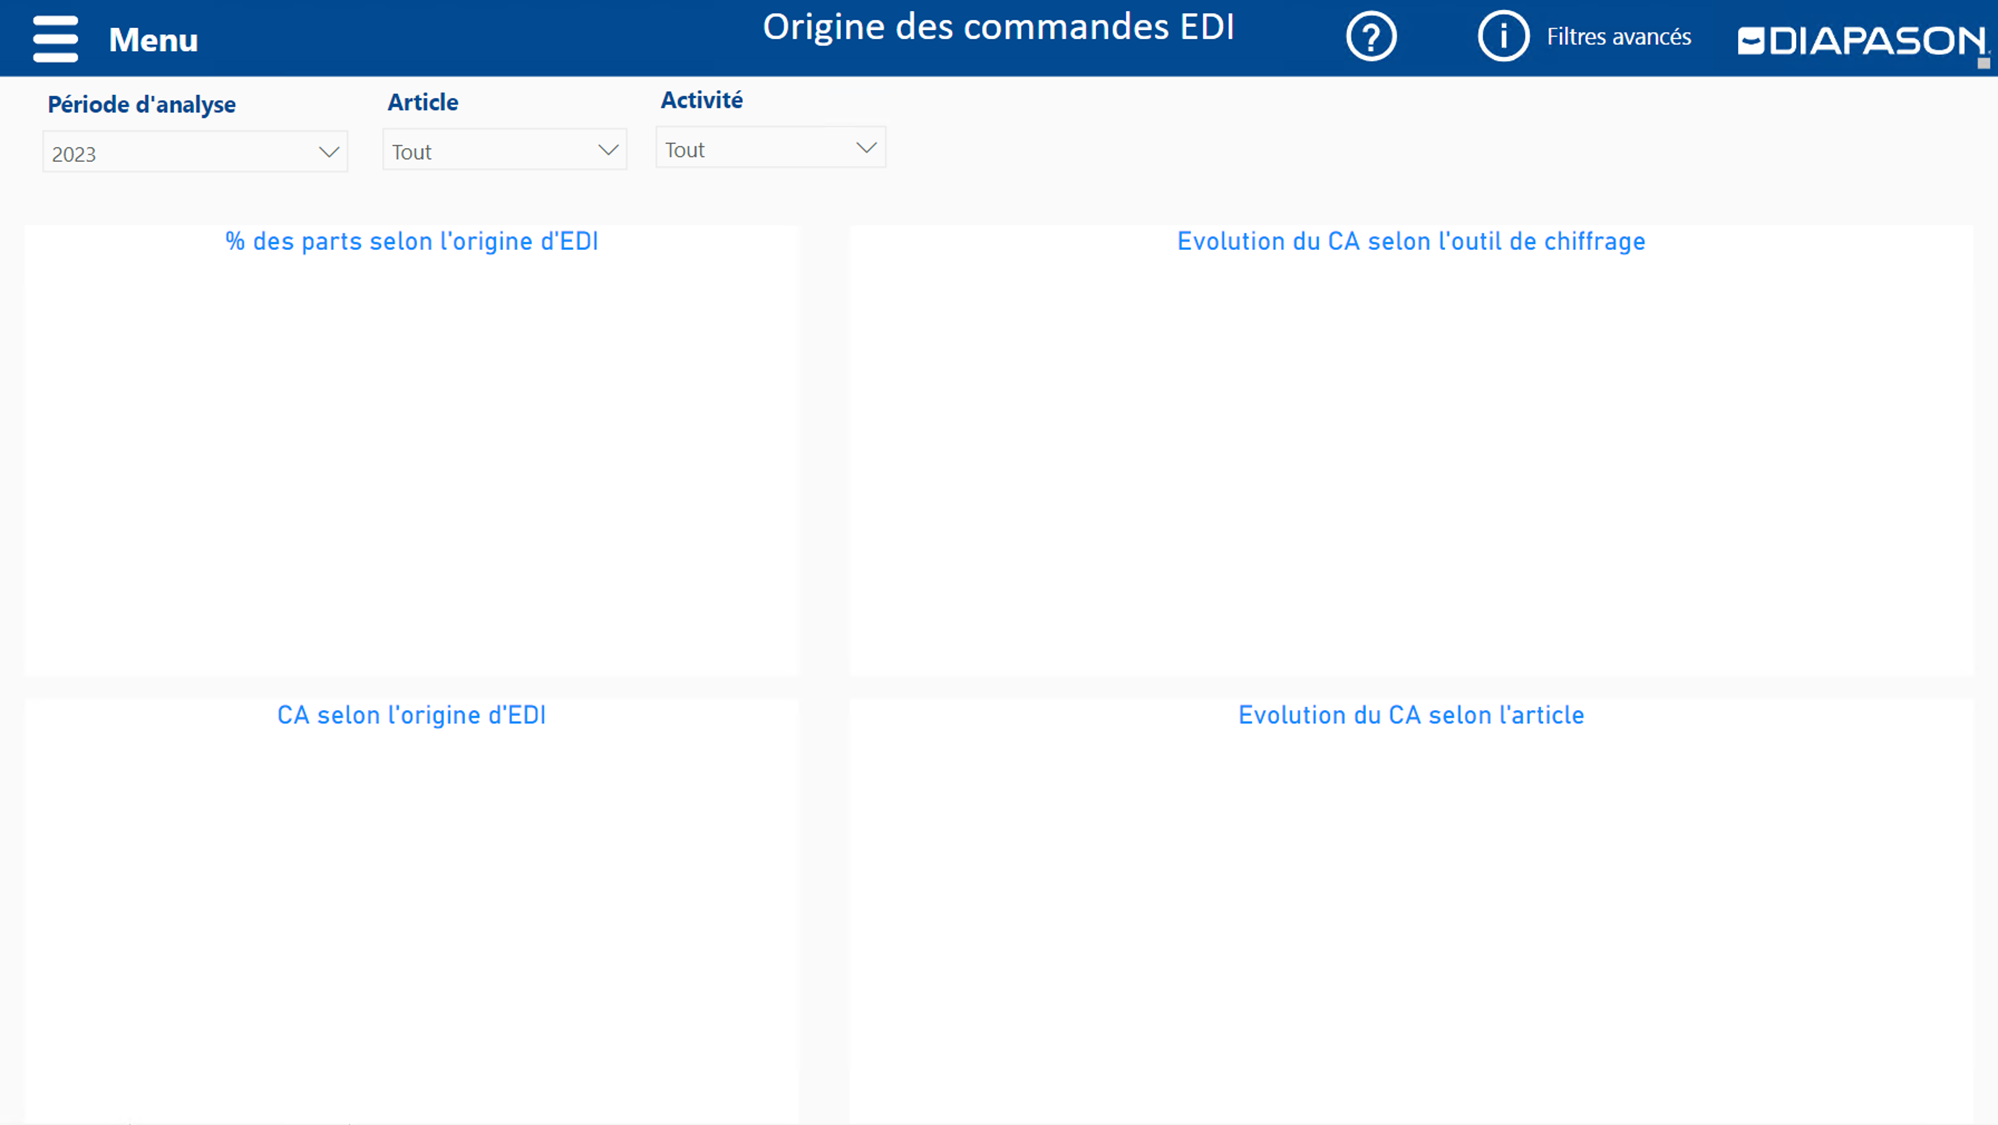Expand the Activité dropdown arrow
The width and height of the screenshot is (1998, 1125).
click(x=866, y=148)
